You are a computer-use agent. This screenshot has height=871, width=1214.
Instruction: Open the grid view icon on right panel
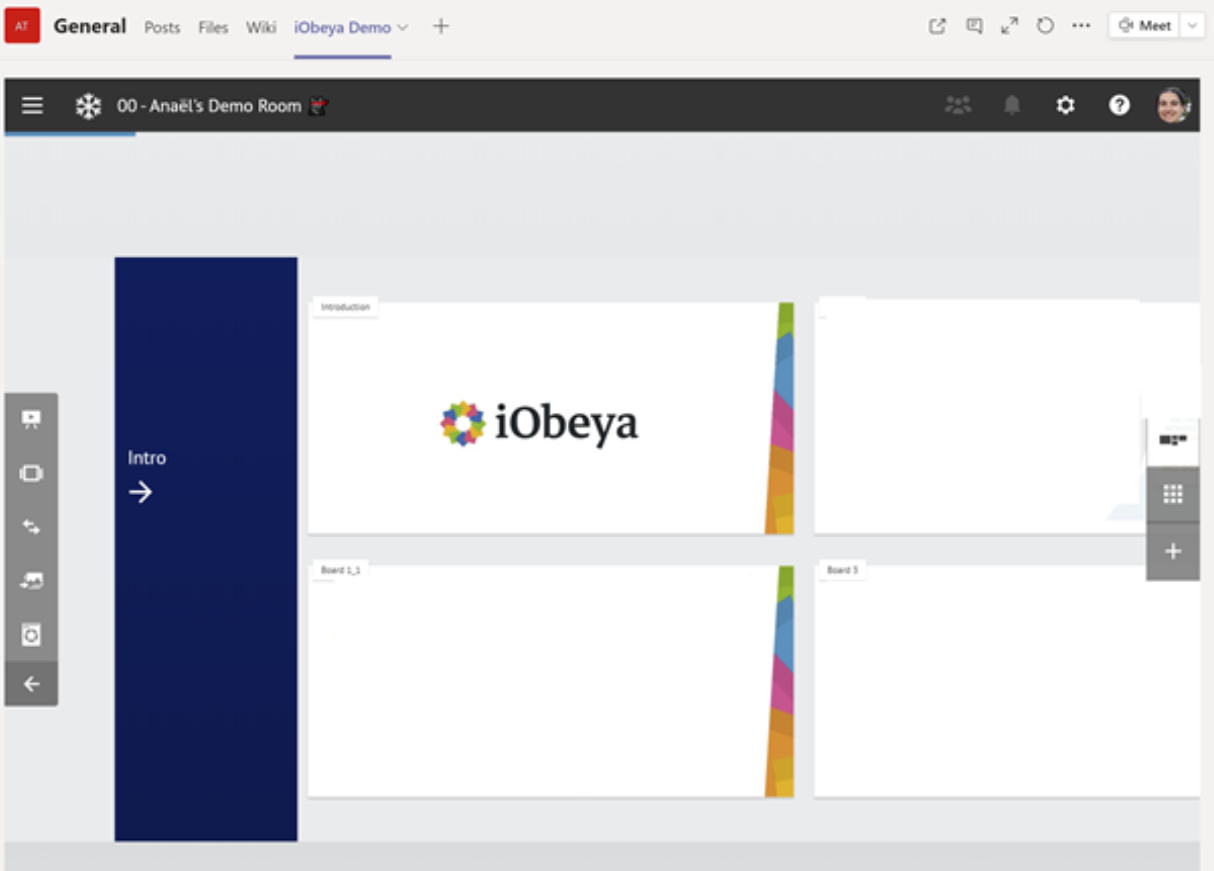[1171, 494]
